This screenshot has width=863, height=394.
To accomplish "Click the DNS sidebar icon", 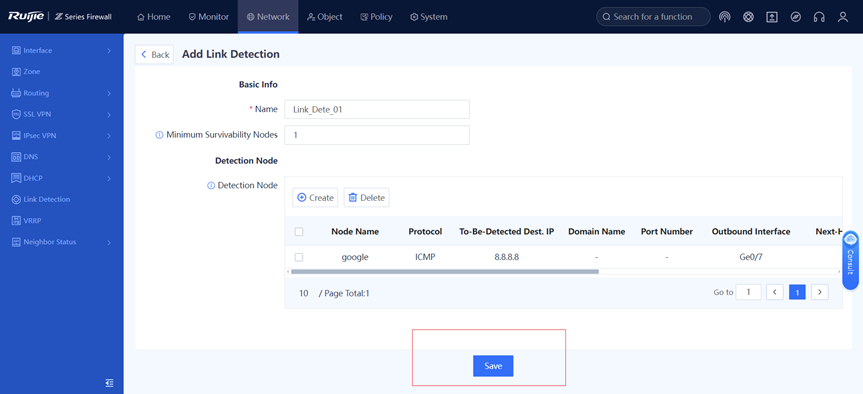I will click(x=16, y=157).
